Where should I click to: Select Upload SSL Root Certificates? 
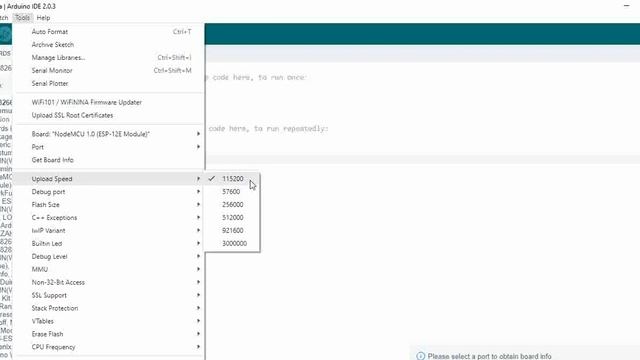[x=108, y=116]
